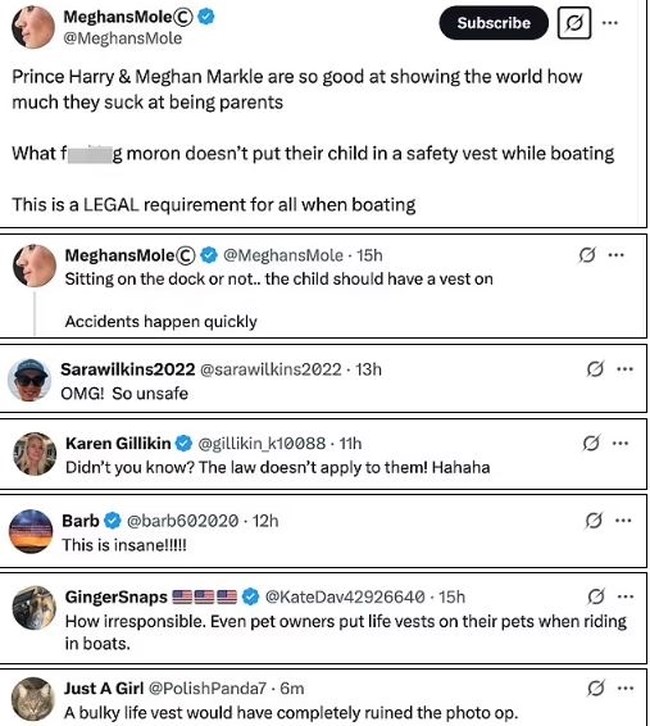Open Sarawilkins2022's profile picture
The image size is (650, 726).
point(31,381)
